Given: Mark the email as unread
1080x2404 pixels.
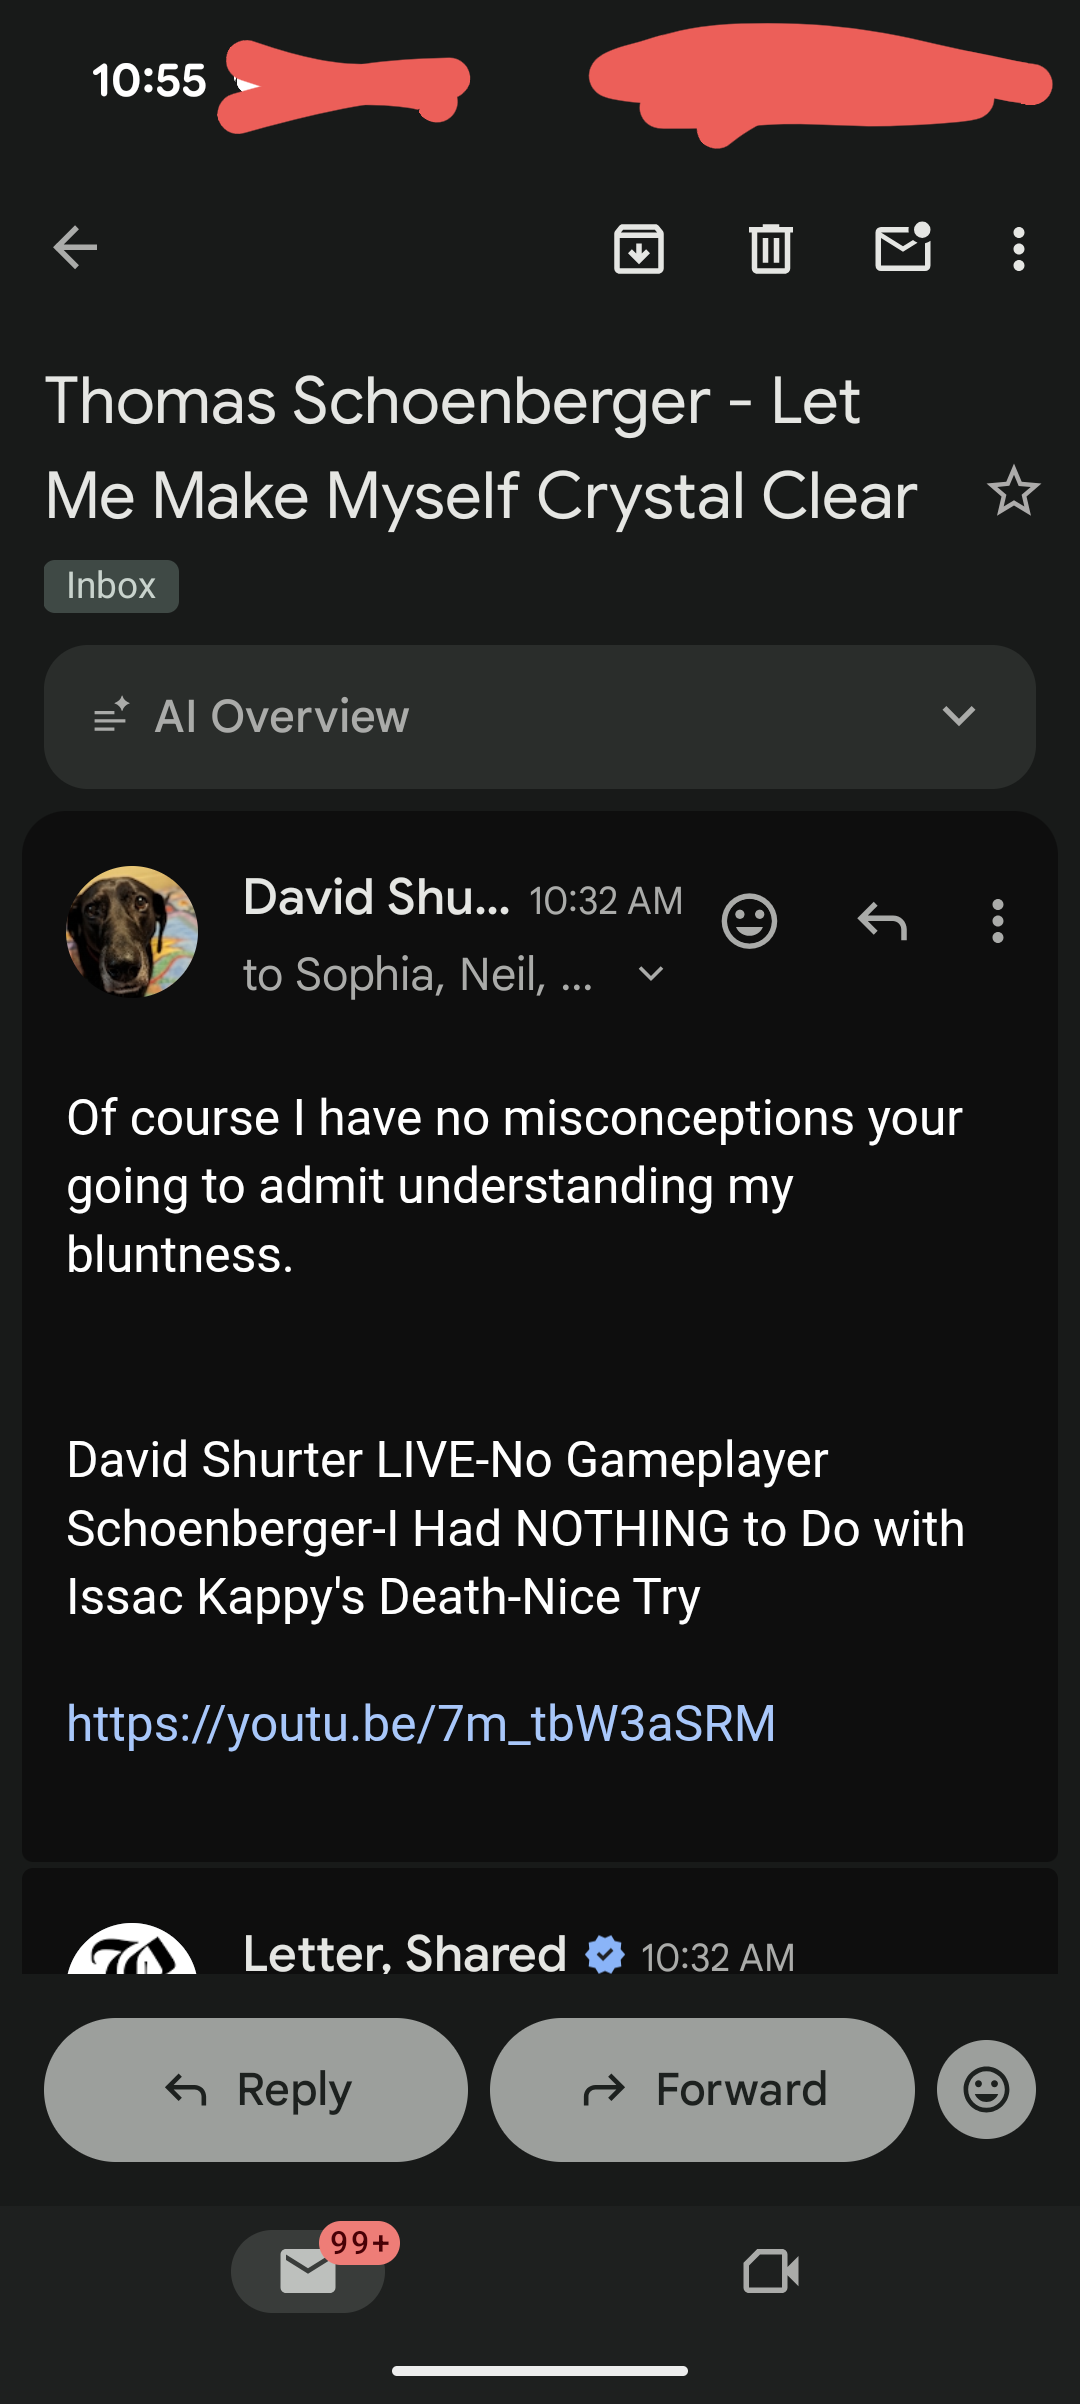Looking at the screenshot, I should (x=903, y=248).
